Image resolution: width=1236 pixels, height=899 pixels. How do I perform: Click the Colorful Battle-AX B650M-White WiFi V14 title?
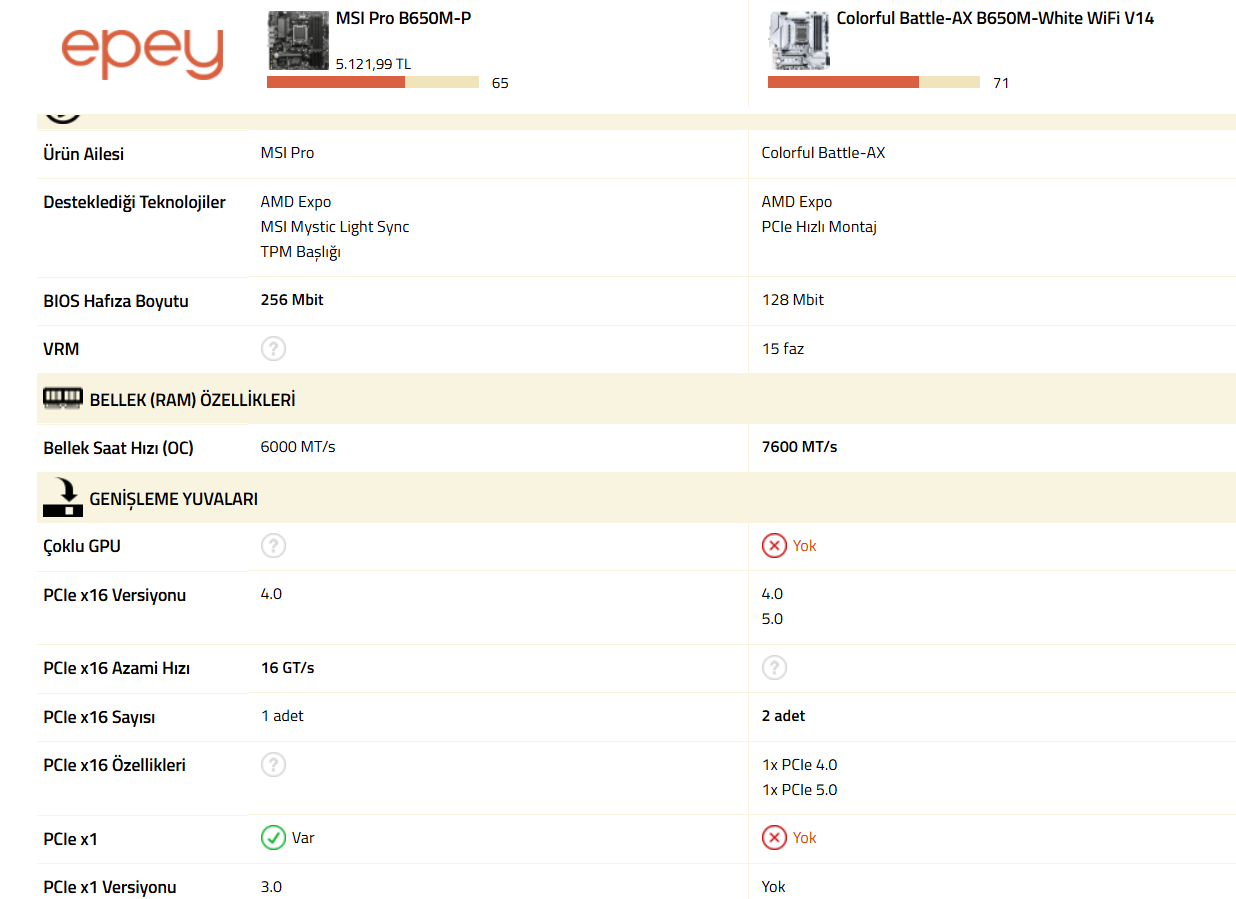click(x=995, y=18)
